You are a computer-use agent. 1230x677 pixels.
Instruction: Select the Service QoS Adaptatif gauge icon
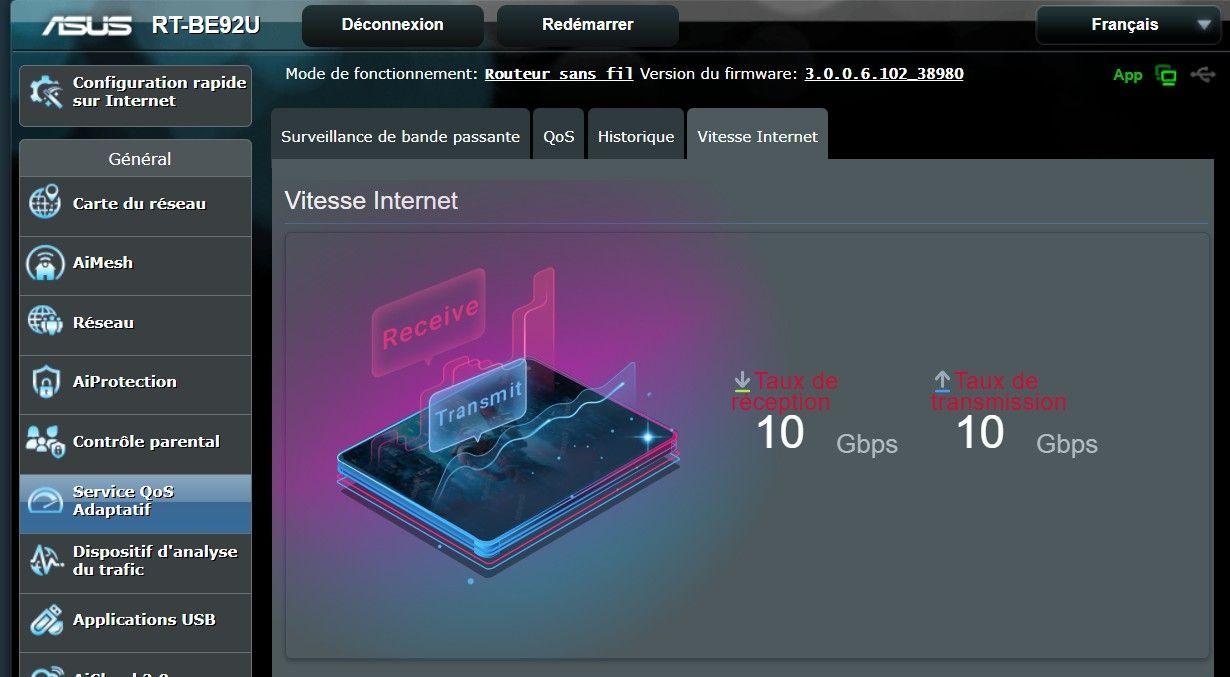pyautogui.click(x=45, y=500)
